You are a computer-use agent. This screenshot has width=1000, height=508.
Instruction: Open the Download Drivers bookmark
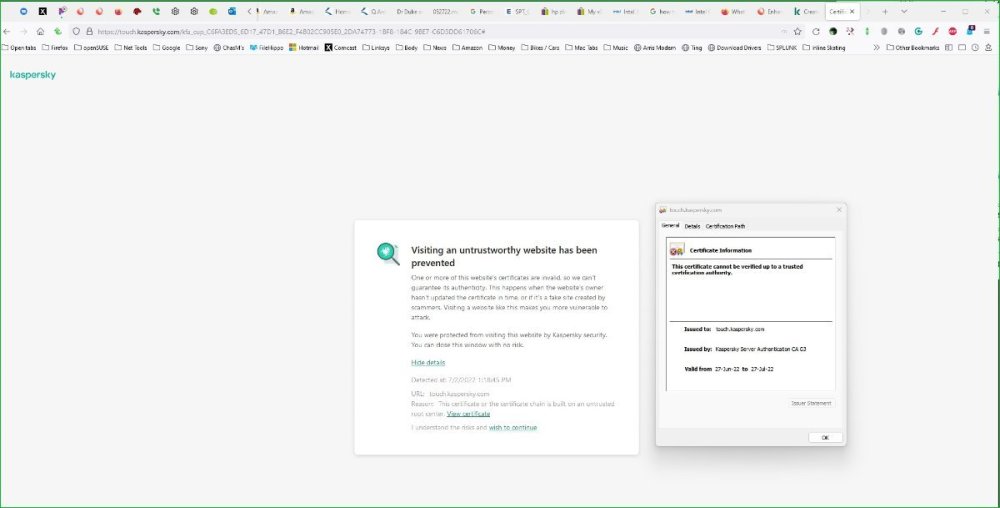(735, 47)
